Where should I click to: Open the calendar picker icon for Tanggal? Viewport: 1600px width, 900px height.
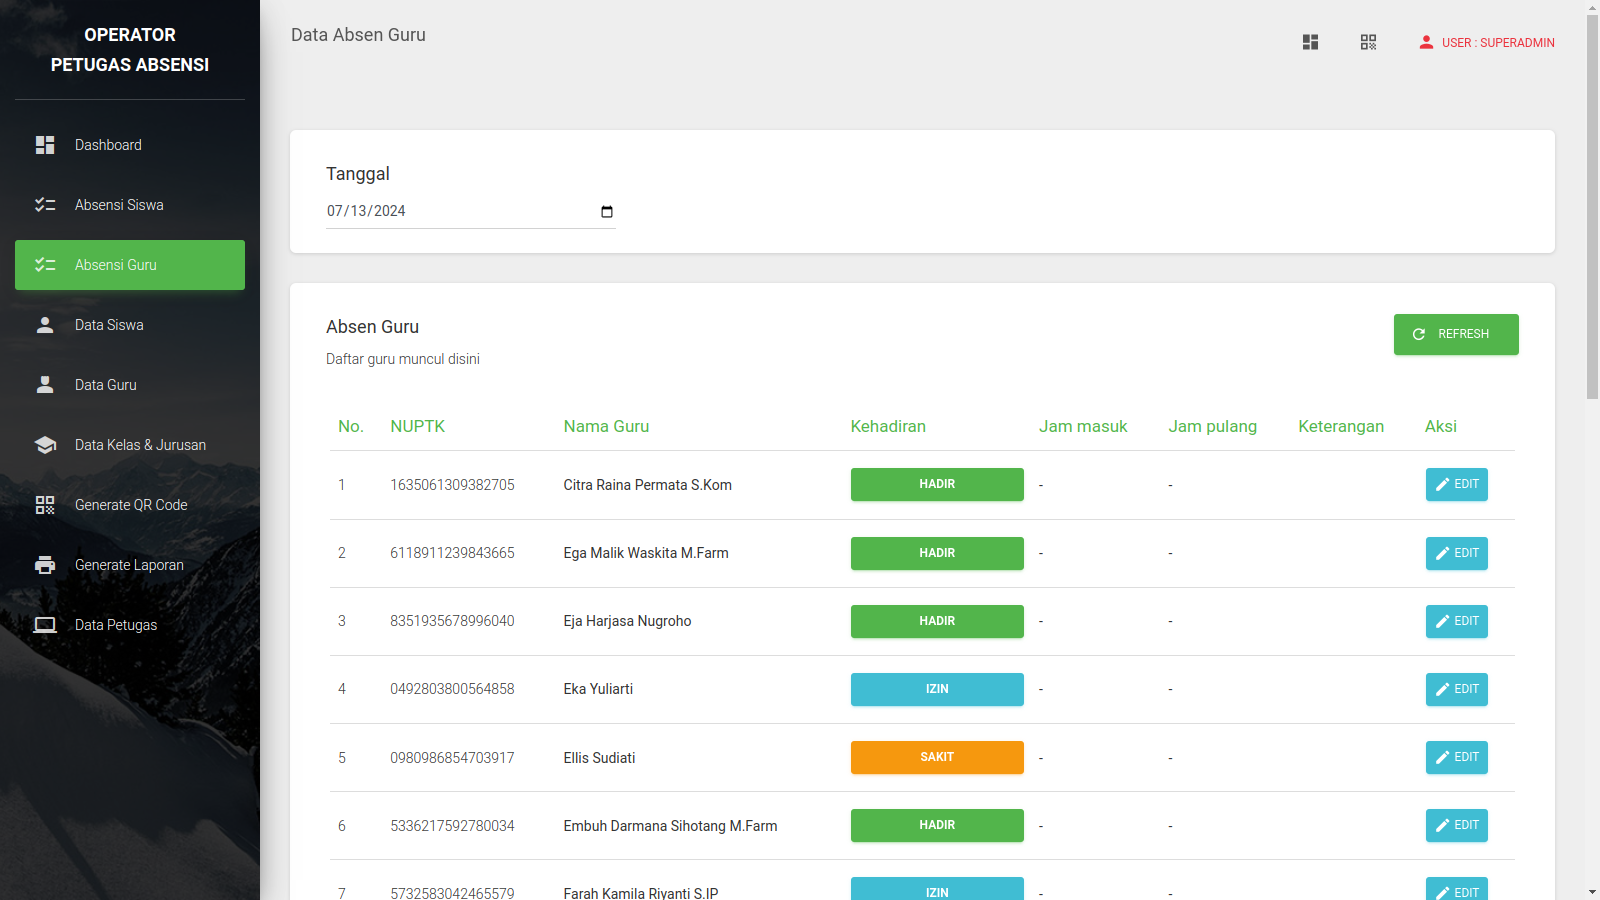click(x=606, y=211)
